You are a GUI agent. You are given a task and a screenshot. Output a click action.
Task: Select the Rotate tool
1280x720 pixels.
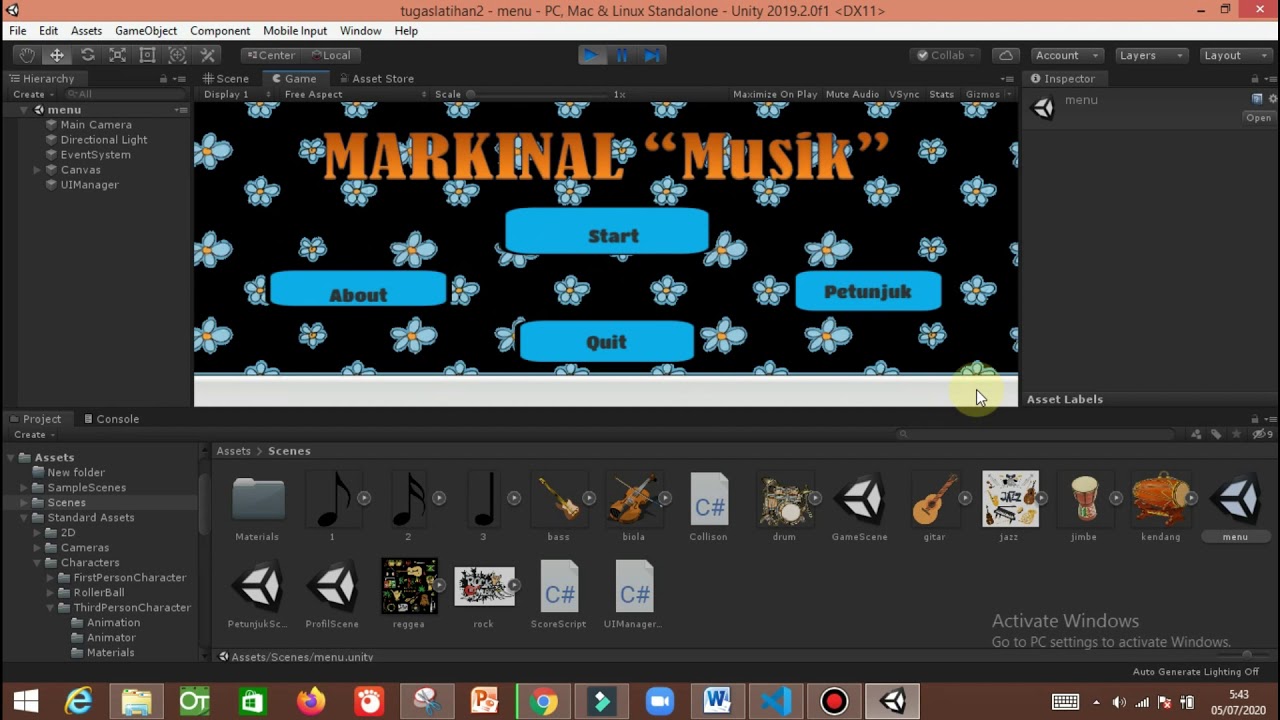(87, 55)
